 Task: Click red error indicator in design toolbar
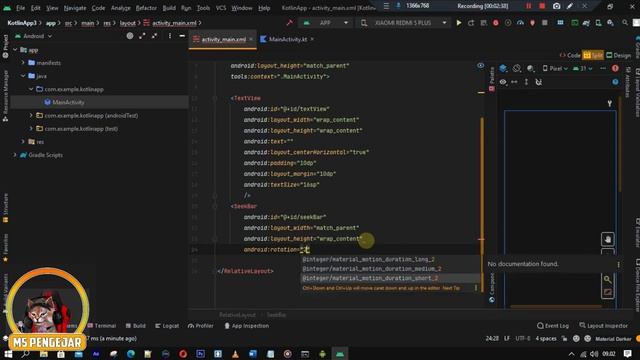point(615,68)
